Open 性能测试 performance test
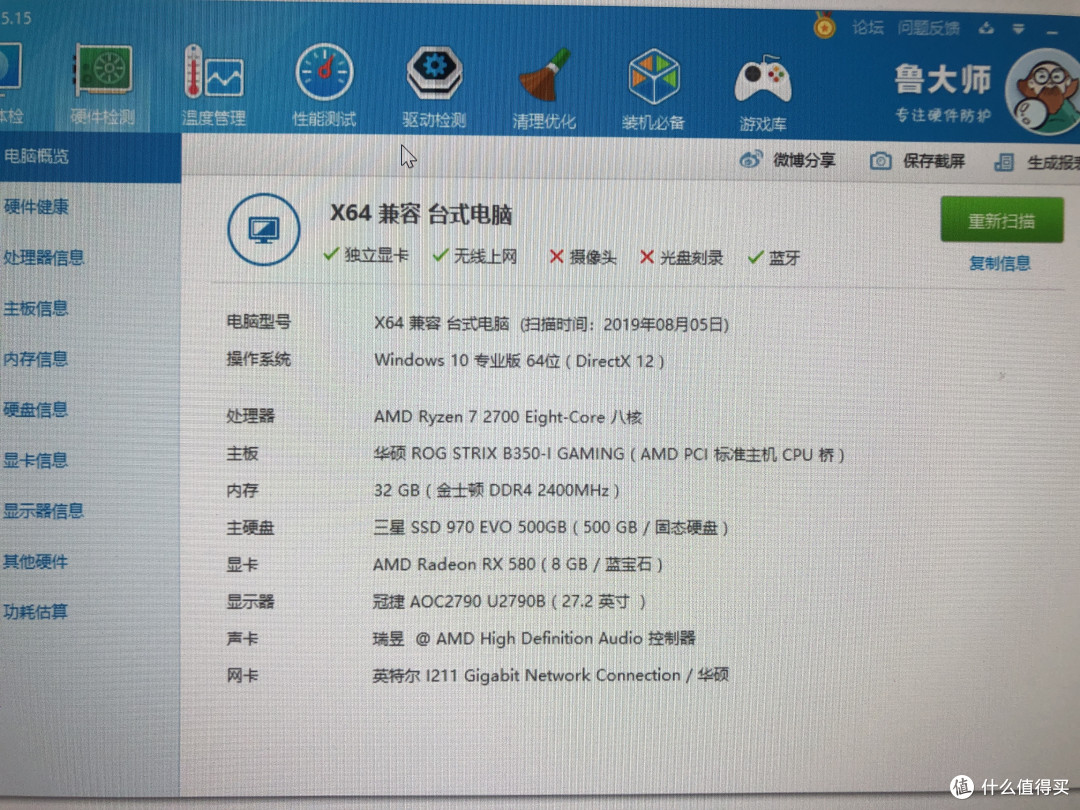This screenshot has width=1080, height=810. 324,85
